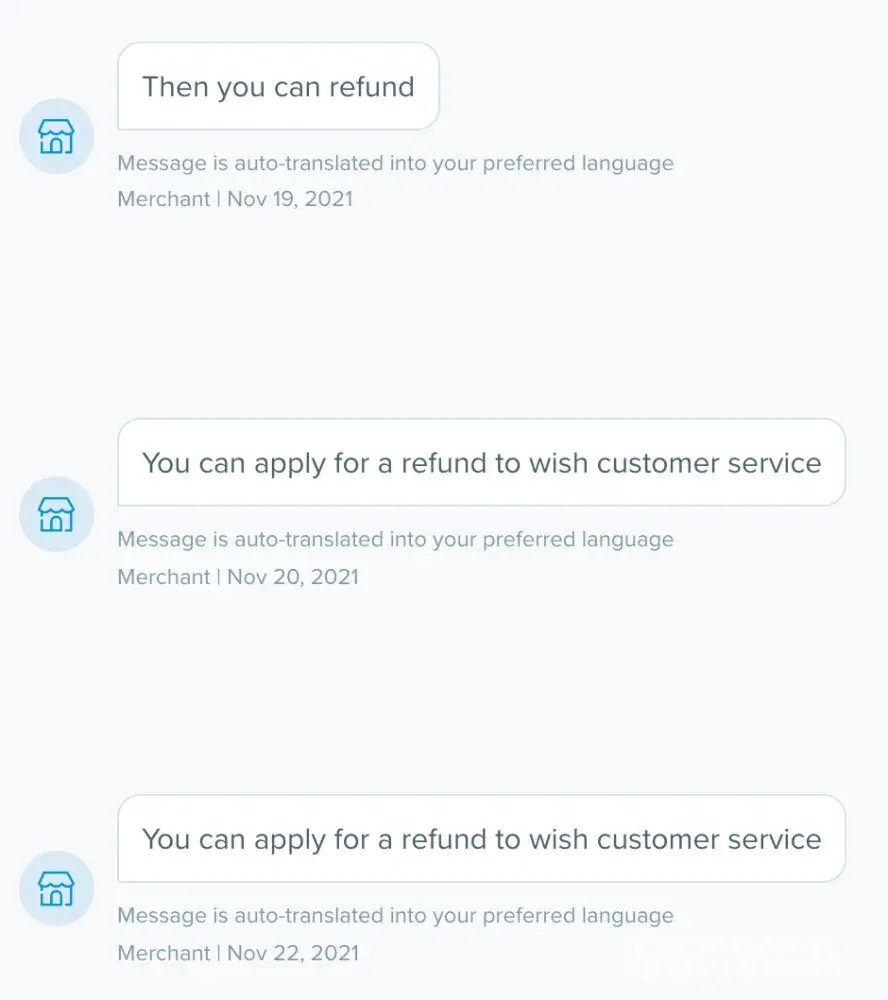Screen dimensions: 888x1000
Task: Tap the merchant storefront icon beside Nov 22 message
Action: [56, 888]
